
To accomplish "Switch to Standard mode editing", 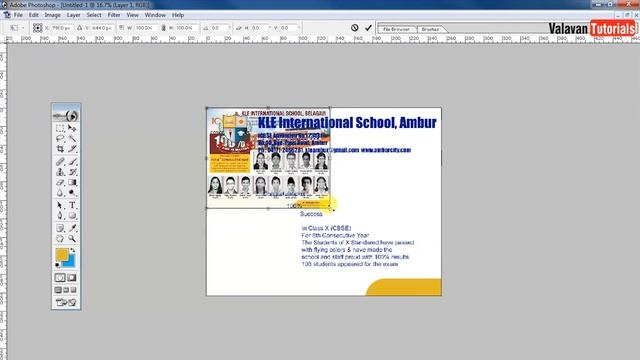I will [60, 278].
